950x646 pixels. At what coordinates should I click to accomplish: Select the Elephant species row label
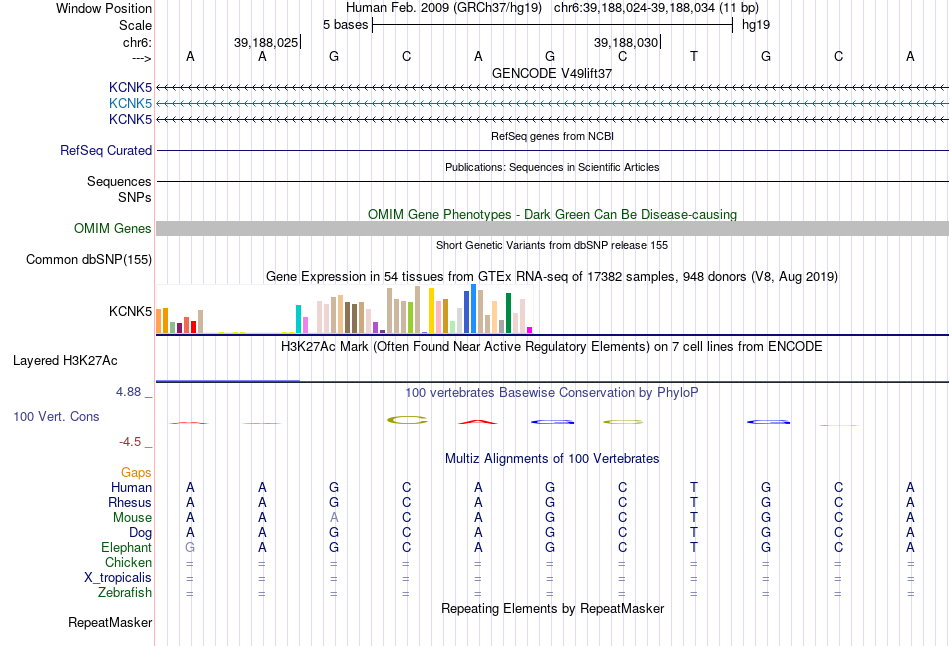tap(127, 547)
